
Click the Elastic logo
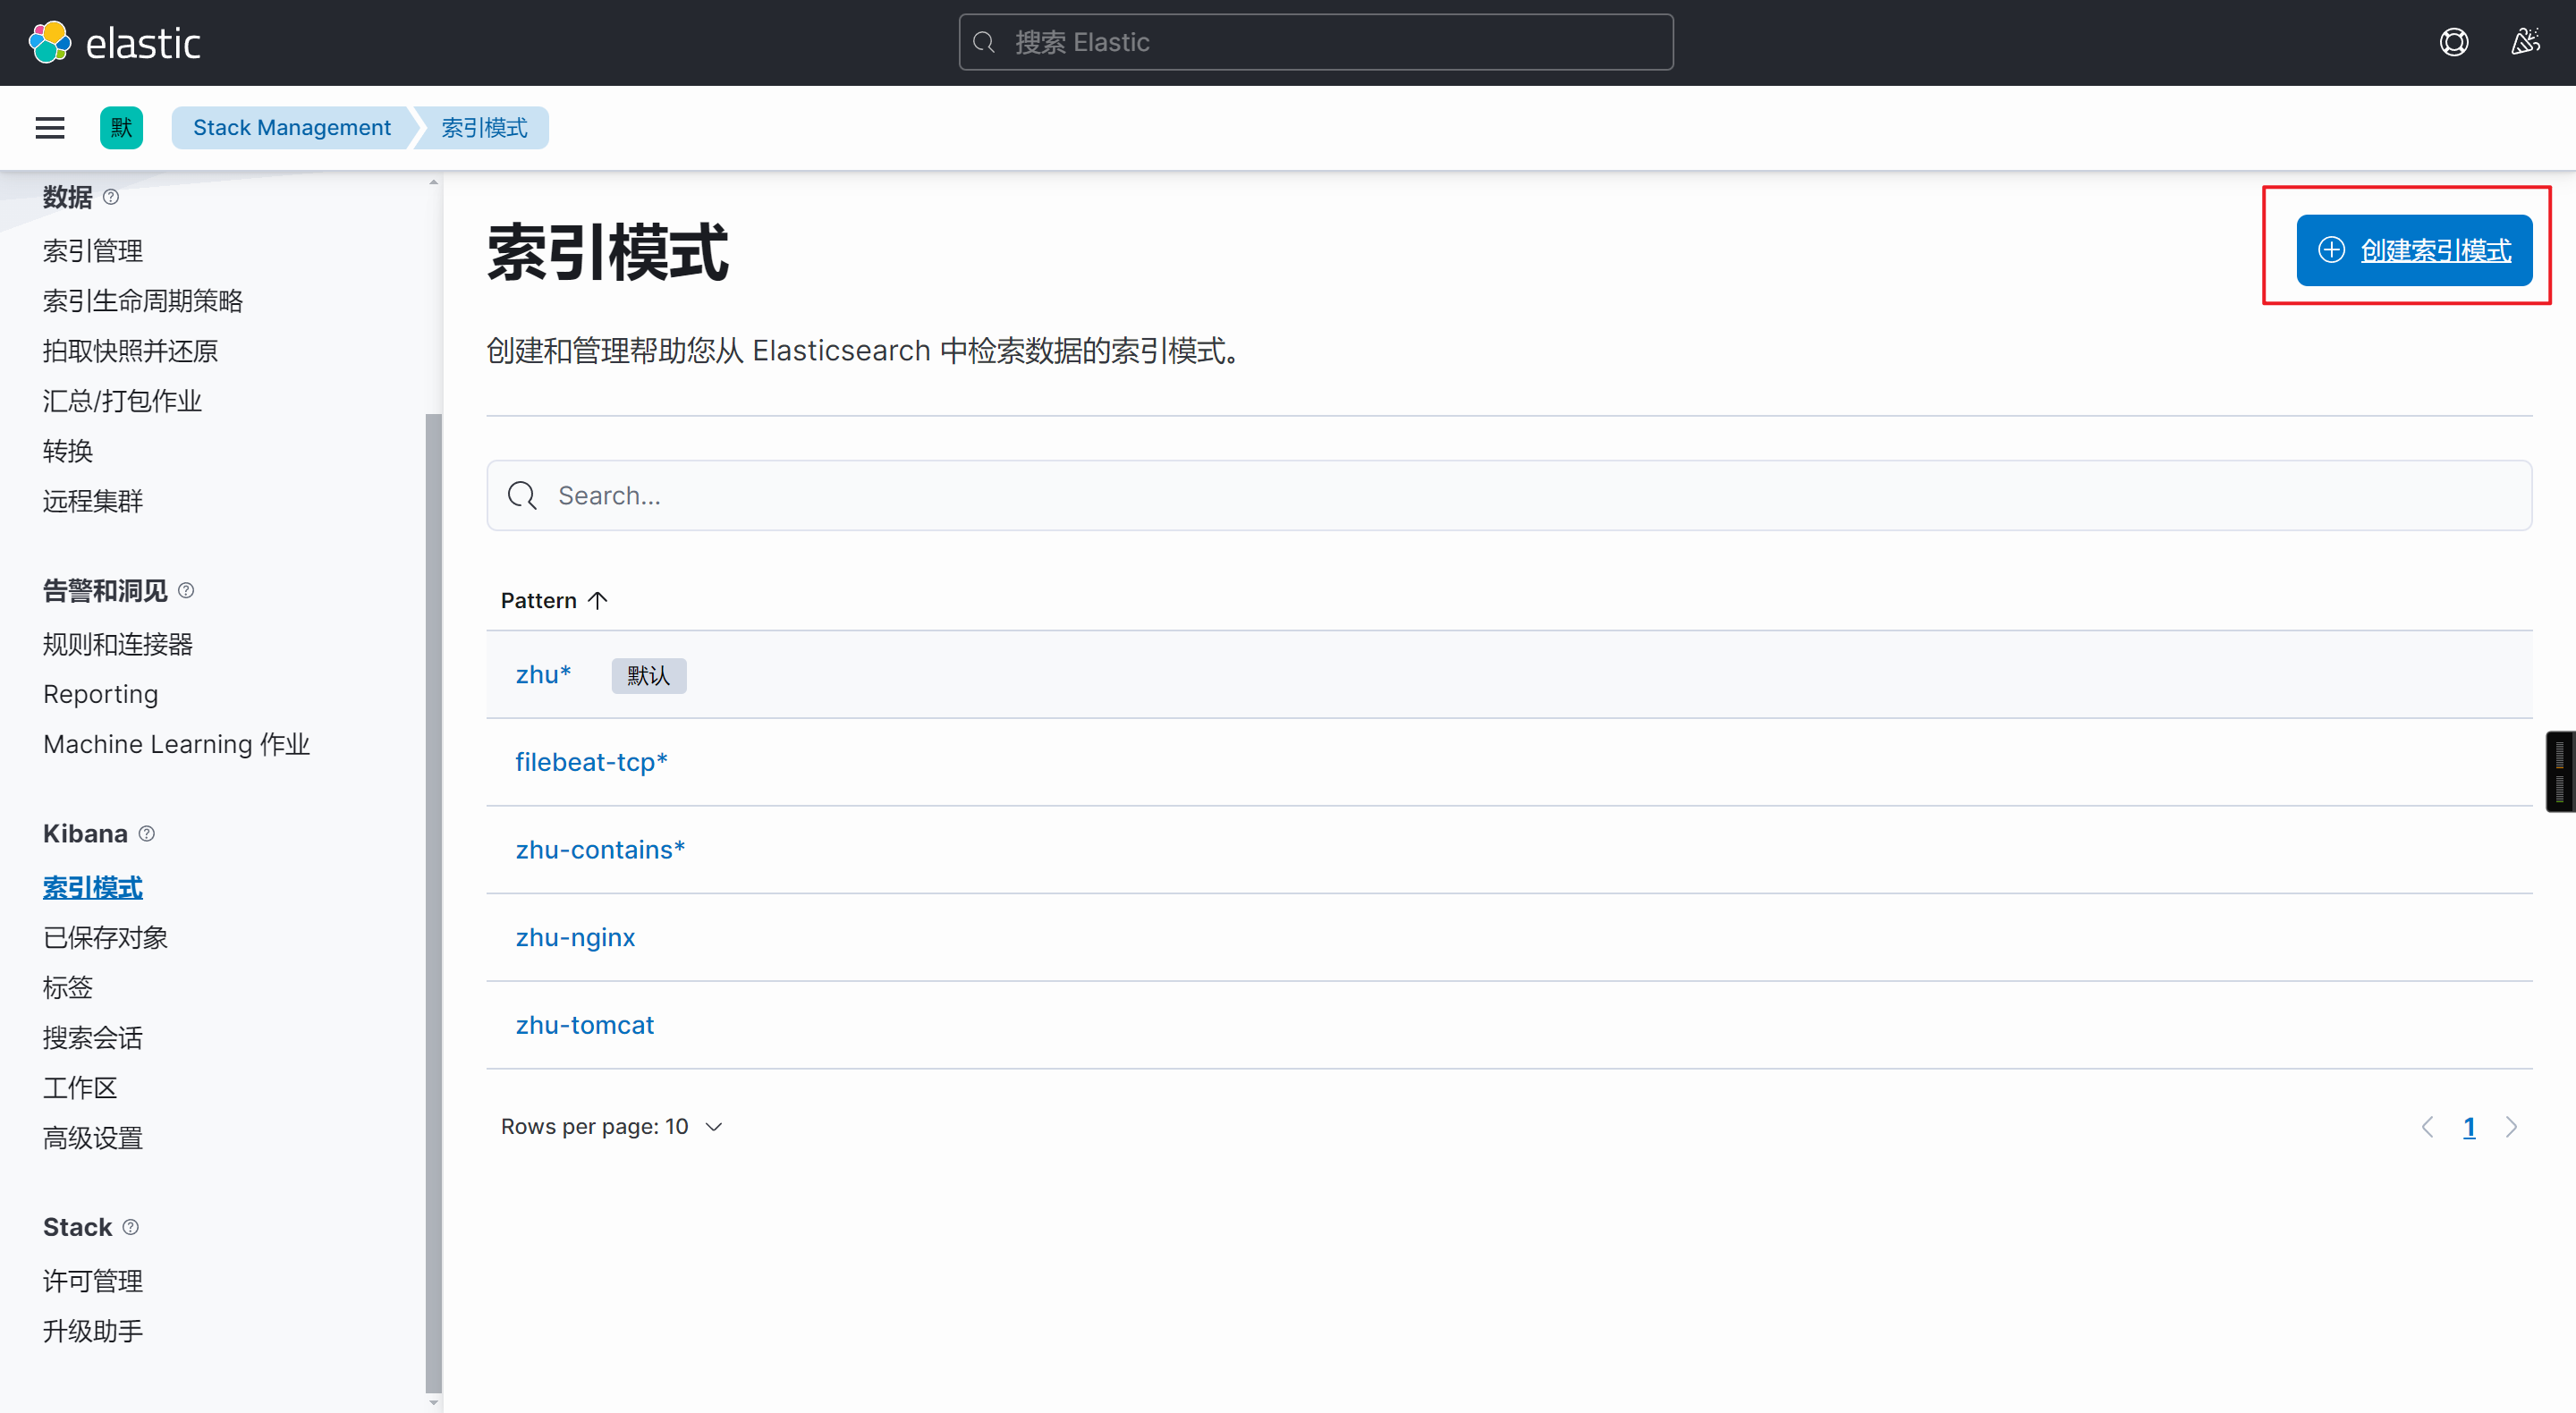114,43
